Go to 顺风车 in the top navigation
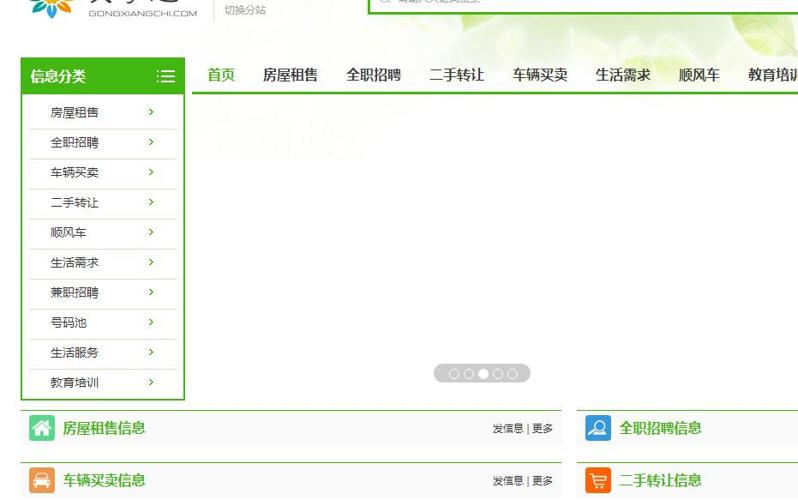This screenshot has height=500, width=798. pos(699,75)
